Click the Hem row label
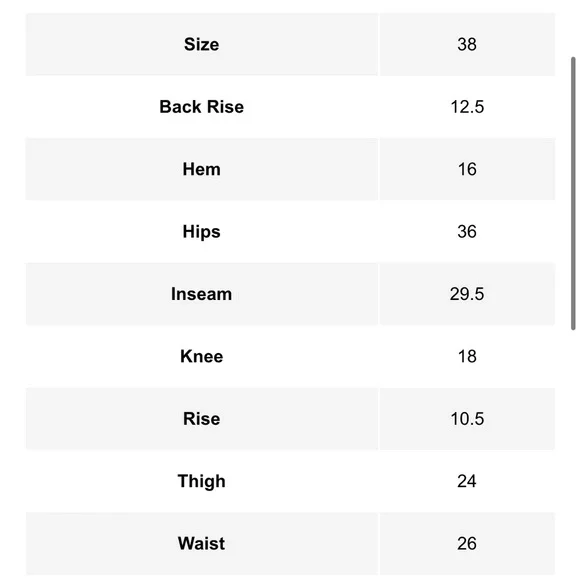The image size is (580, 580). tap(202, 169)
